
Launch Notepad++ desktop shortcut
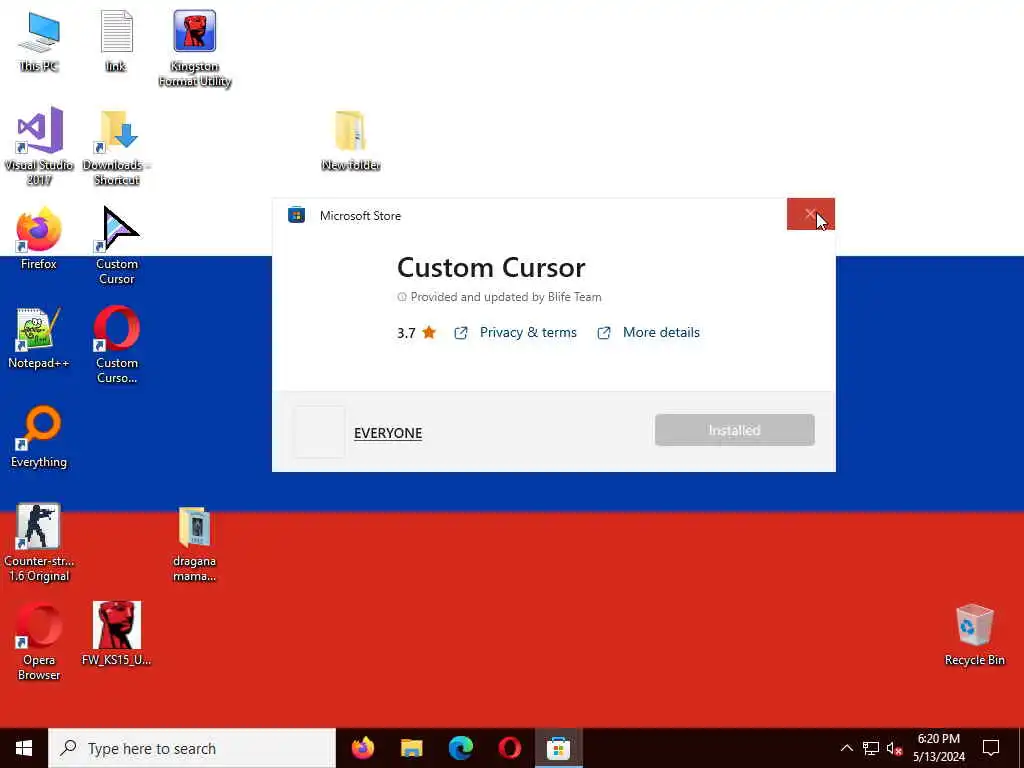pos(39,338)
